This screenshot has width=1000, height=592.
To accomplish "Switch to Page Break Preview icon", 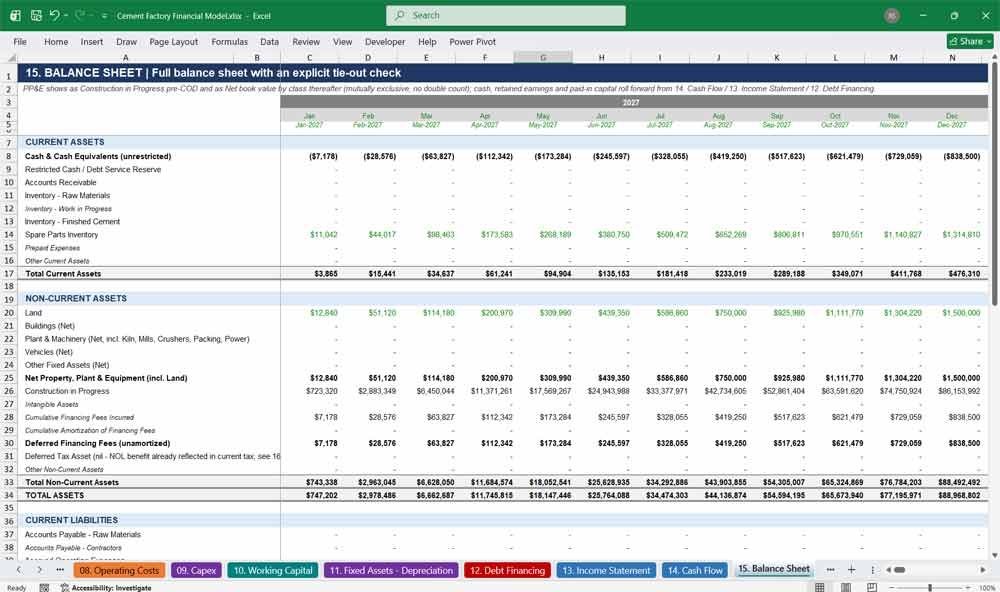I will 872,588.
